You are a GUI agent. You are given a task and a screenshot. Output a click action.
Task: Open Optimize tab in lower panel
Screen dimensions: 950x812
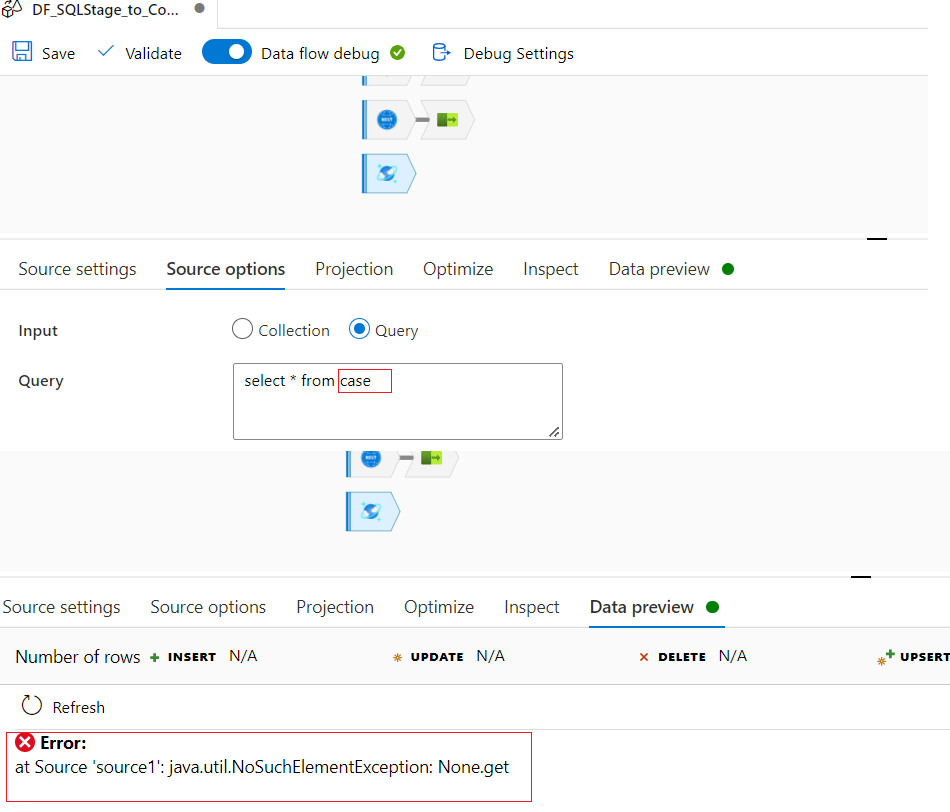click(439, 607)
